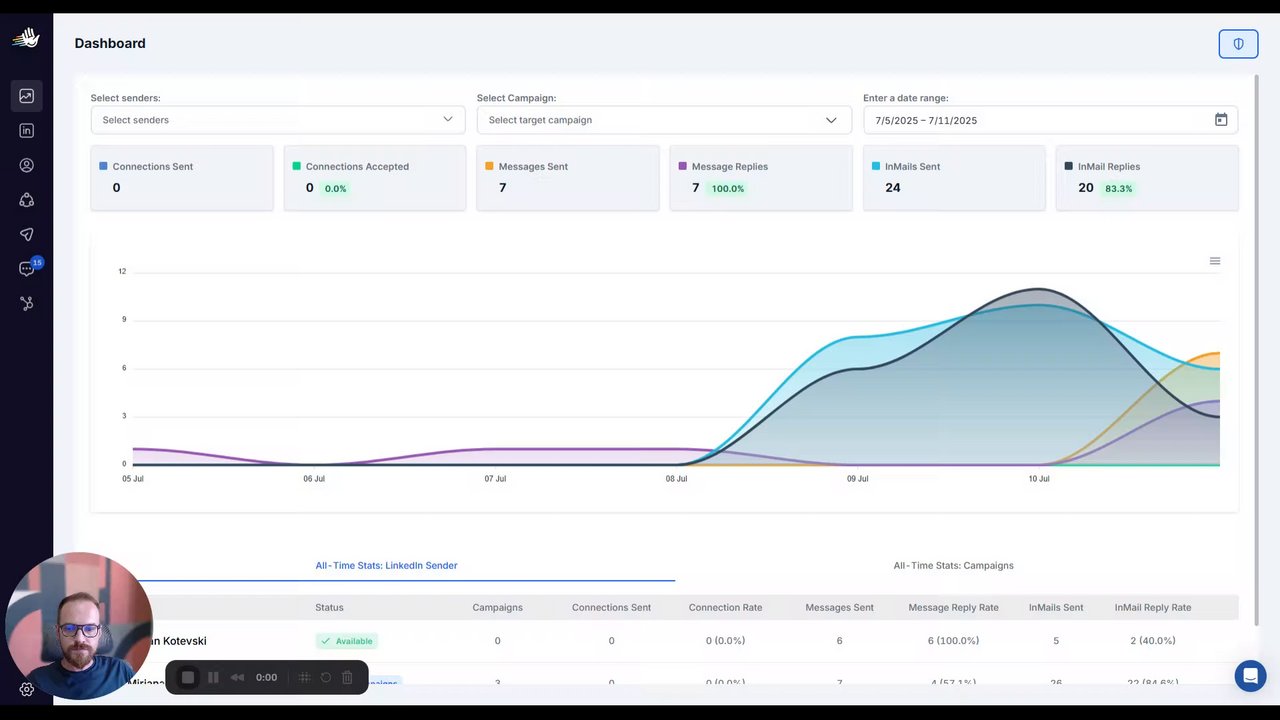Screen dimensions: 1280x720
Task: Open the support chat bubble button
Action: 1250,675
